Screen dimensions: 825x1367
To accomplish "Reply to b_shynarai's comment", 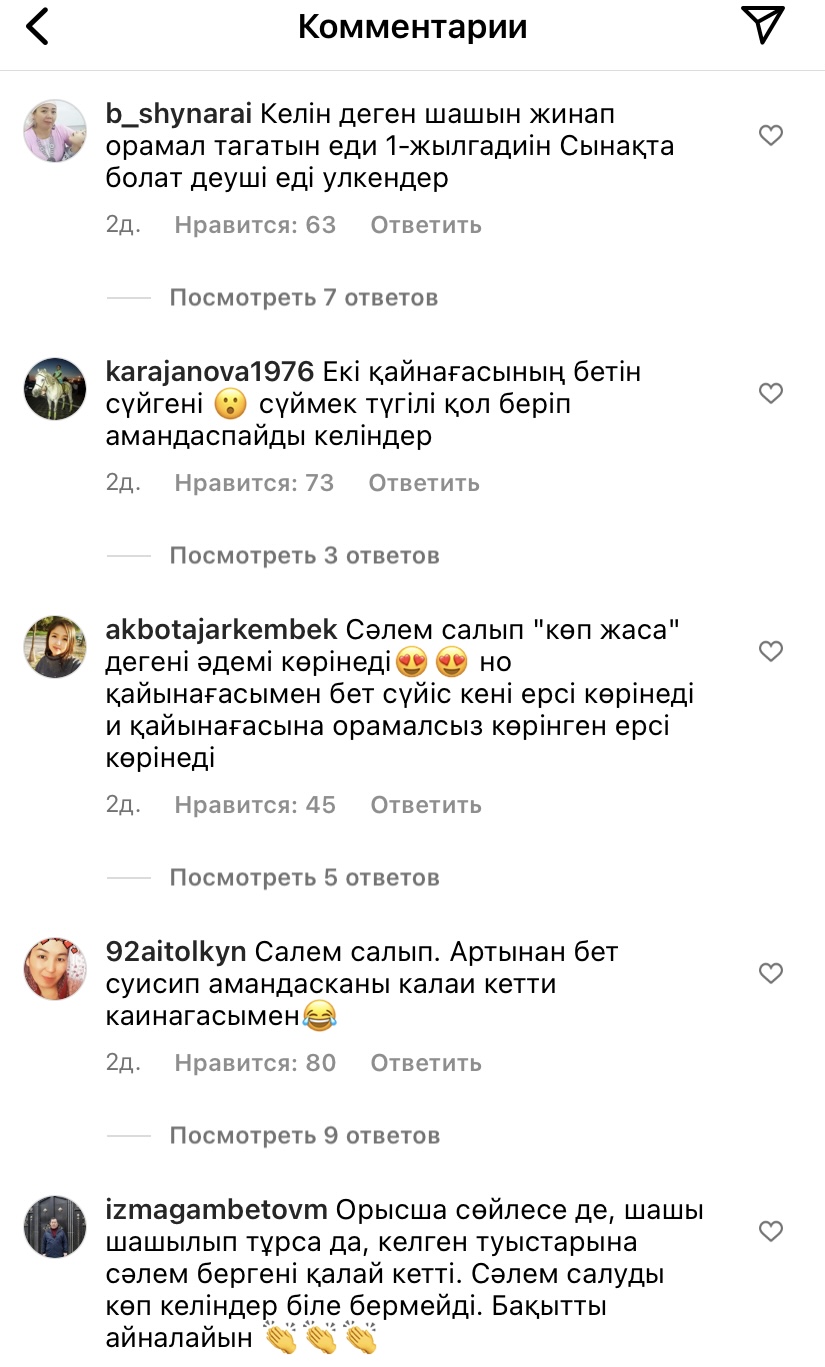I will [x=426, y=225].
